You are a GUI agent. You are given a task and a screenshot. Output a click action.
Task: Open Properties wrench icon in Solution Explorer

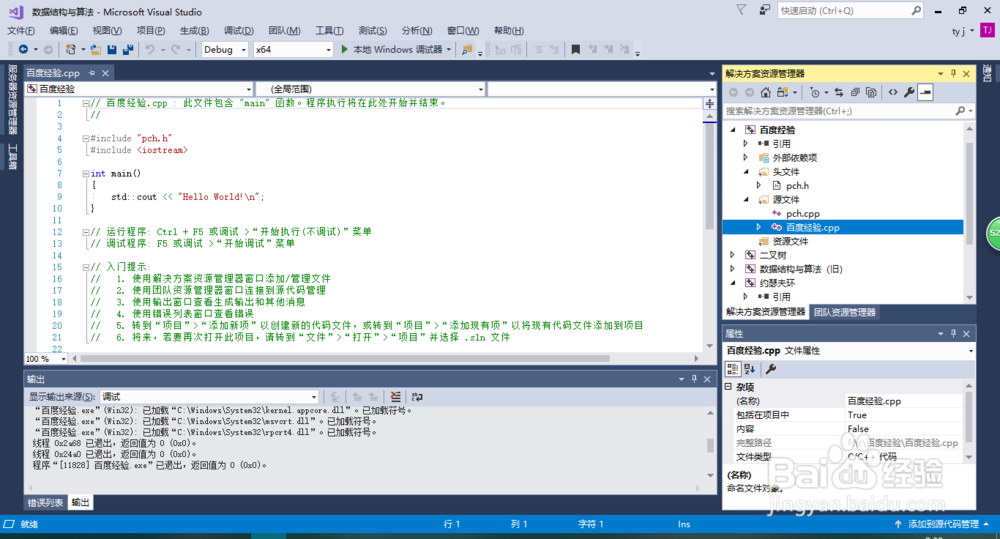(909, 92)
